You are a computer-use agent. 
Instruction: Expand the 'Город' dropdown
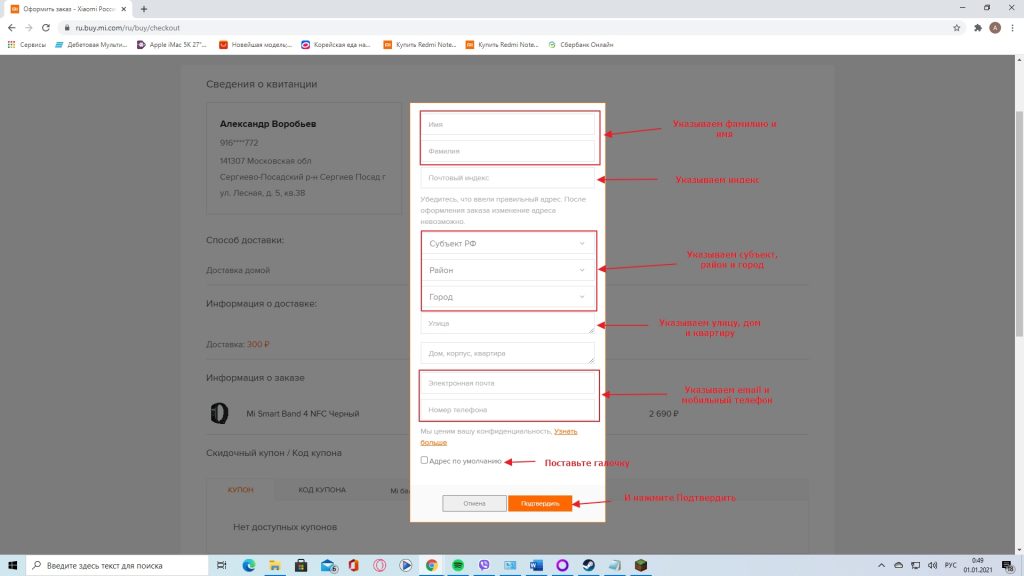click(x=508, y=297)
